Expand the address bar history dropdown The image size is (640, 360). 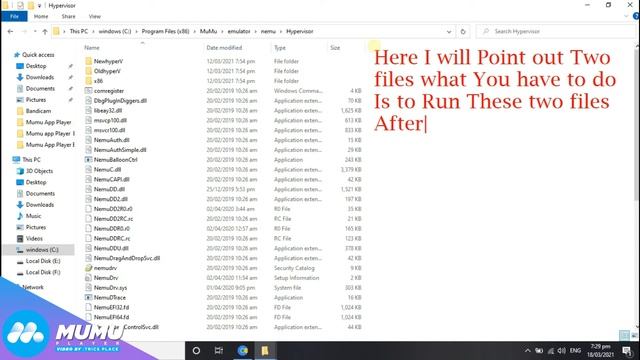(449, 31)
